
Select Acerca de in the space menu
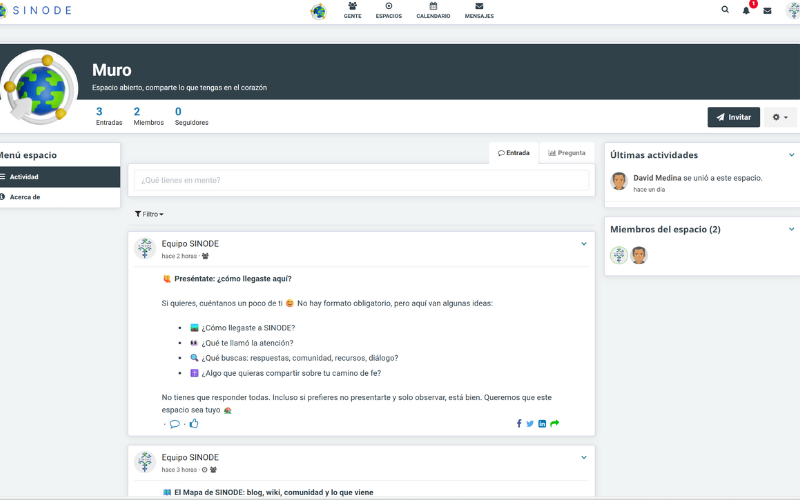25,197
